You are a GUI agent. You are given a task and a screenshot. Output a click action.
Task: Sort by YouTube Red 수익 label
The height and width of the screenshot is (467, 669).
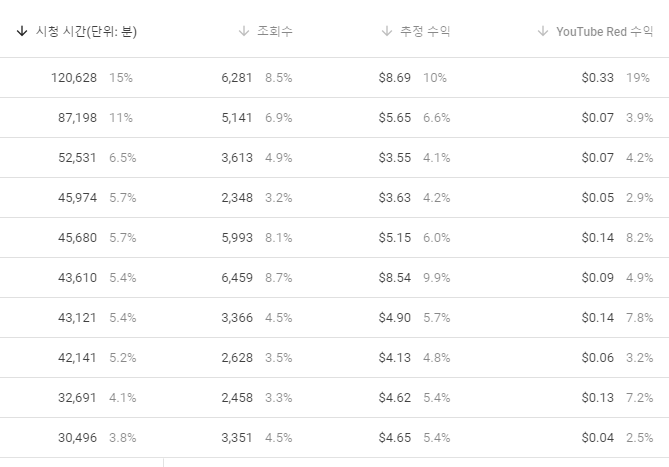pos(605,32)
